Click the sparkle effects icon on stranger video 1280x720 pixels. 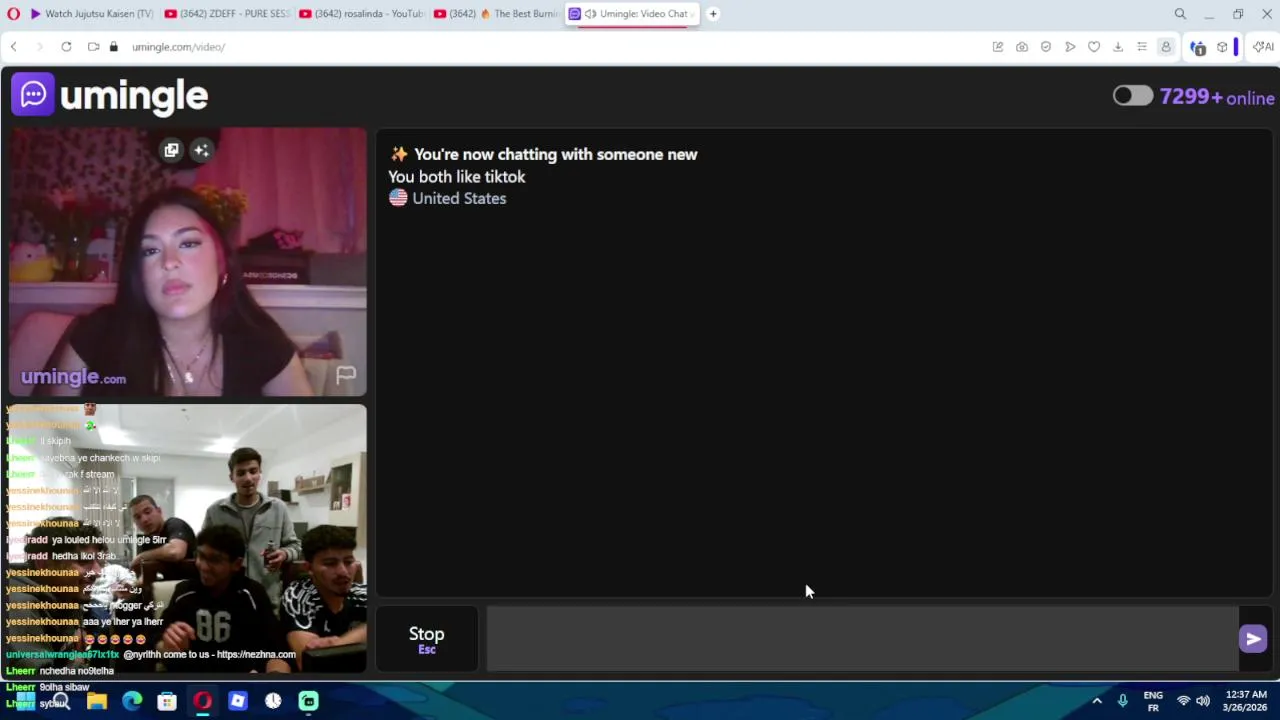[x=201, y=150]
